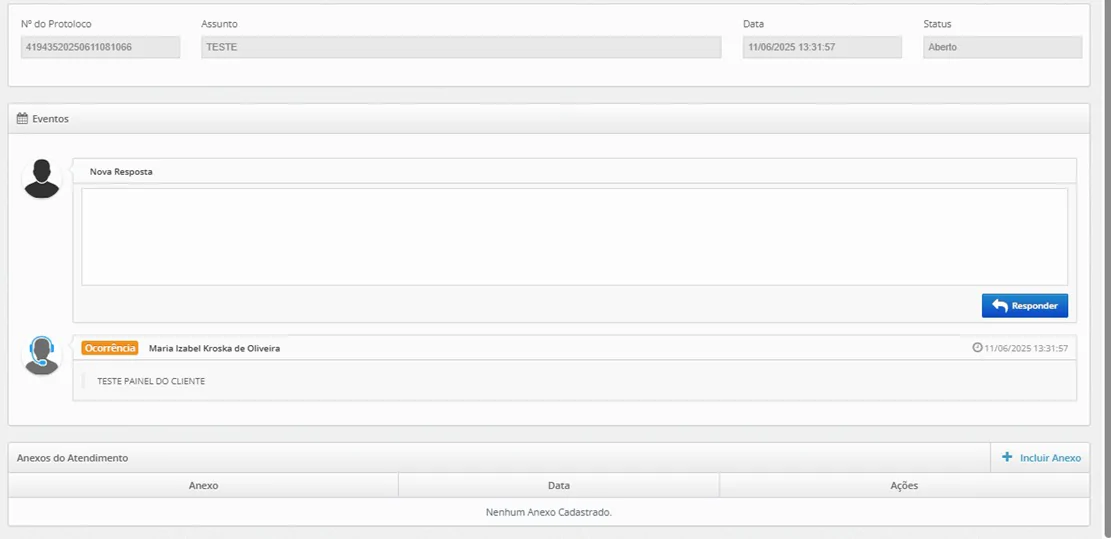Click the Nº do Protocolo field
This screenshot has height=539, width=1111.
pos(100,47)
